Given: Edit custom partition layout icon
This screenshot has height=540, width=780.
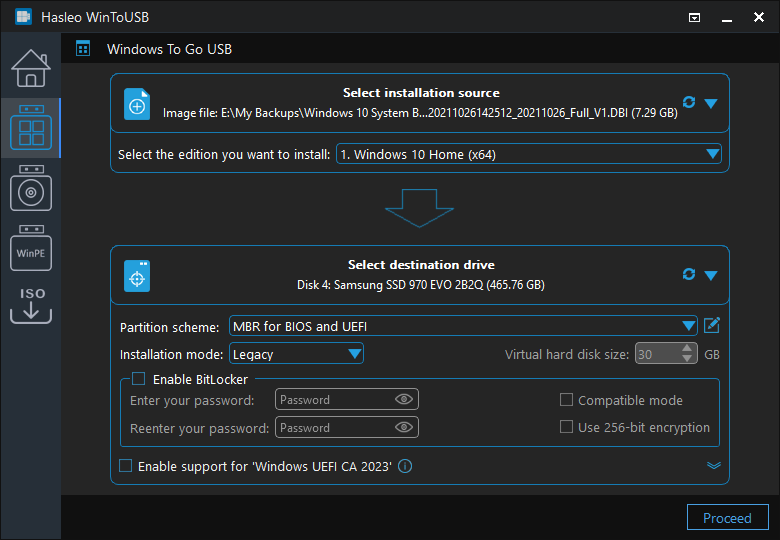Looking at the screenshot, I should point(712,326).
